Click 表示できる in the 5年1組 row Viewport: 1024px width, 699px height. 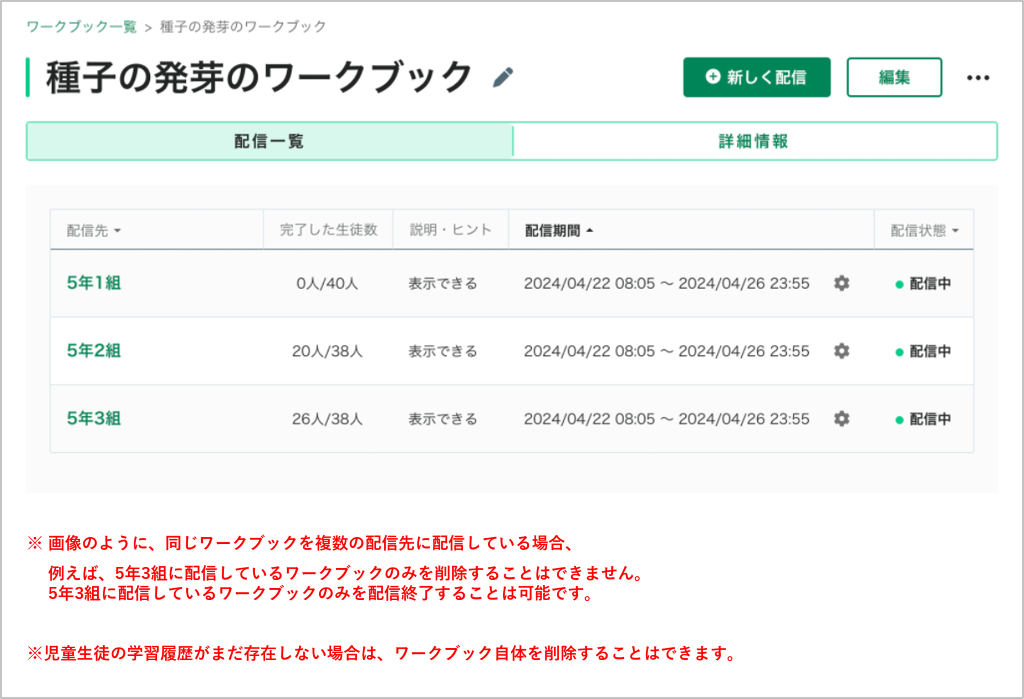(443, 284)
